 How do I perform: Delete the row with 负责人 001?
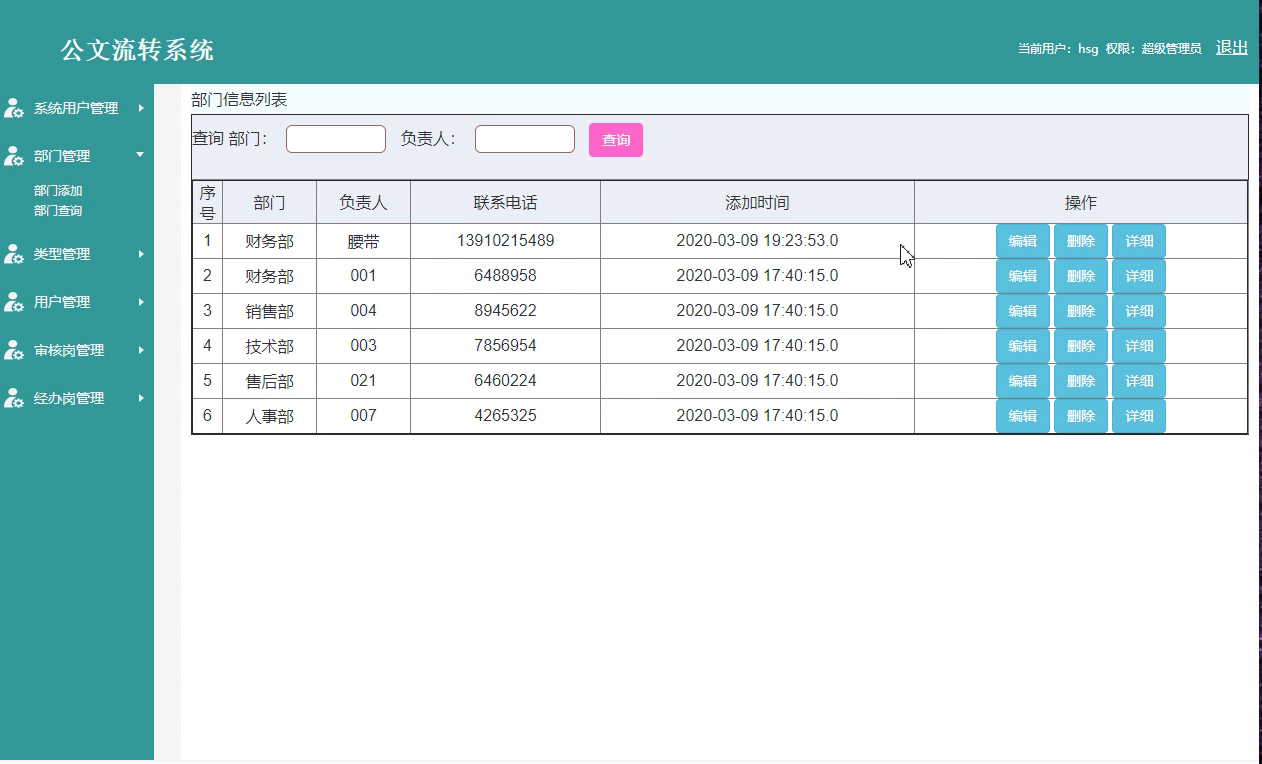click(1081, 276)
